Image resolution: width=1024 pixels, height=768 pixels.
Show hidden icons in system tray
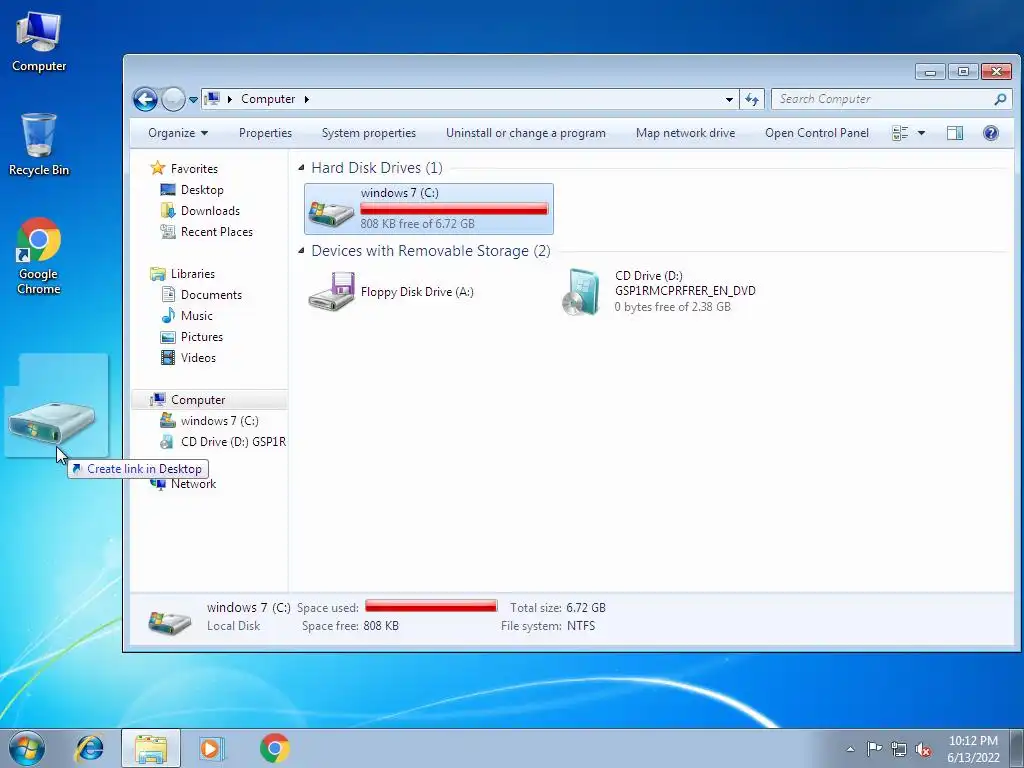tap(850, 749)
